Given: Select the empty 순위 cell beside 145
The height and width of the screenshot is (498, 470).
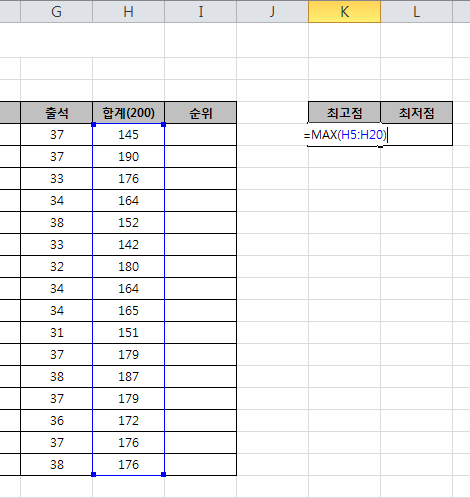Looking at the screenshot, I should pos(200,135).
